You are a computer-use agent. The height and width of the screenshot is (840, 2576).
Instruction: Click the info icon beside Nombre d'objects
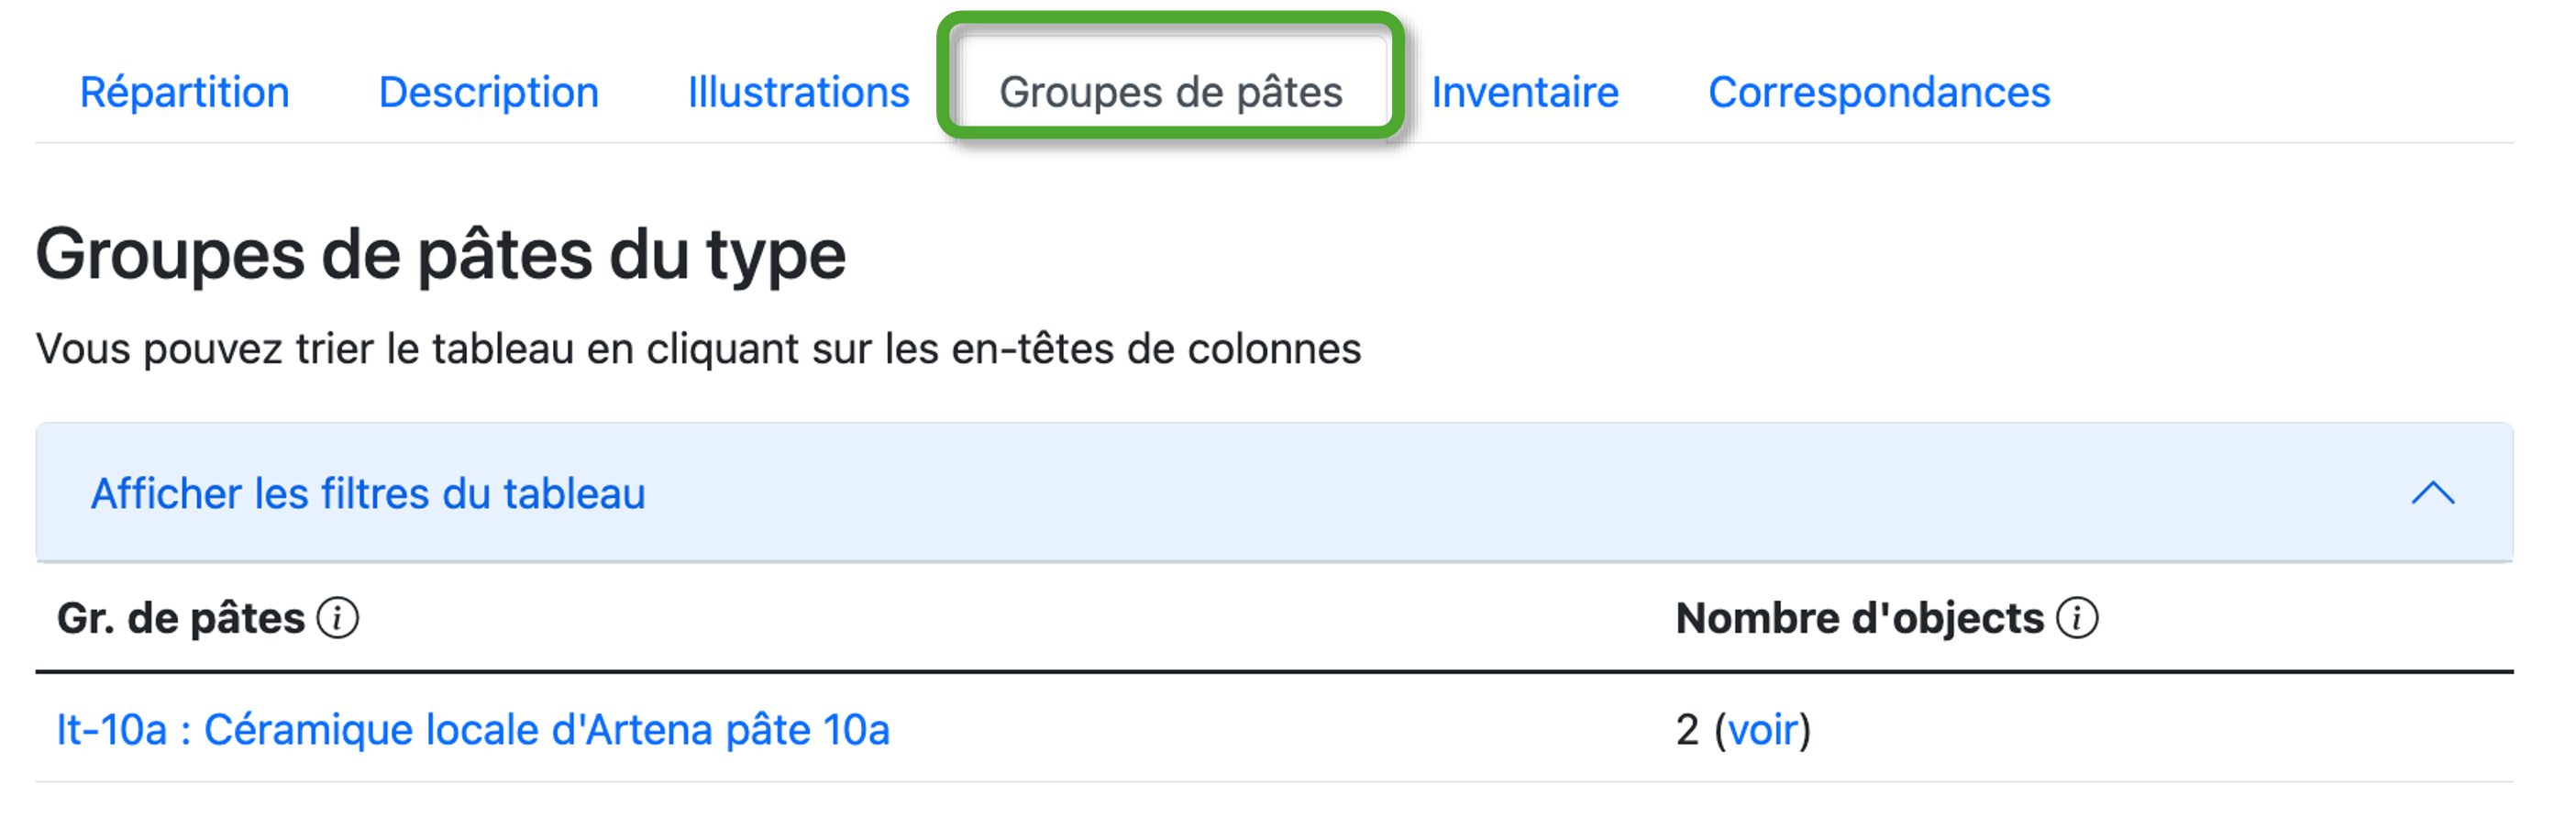click(x=2077, y=618)
